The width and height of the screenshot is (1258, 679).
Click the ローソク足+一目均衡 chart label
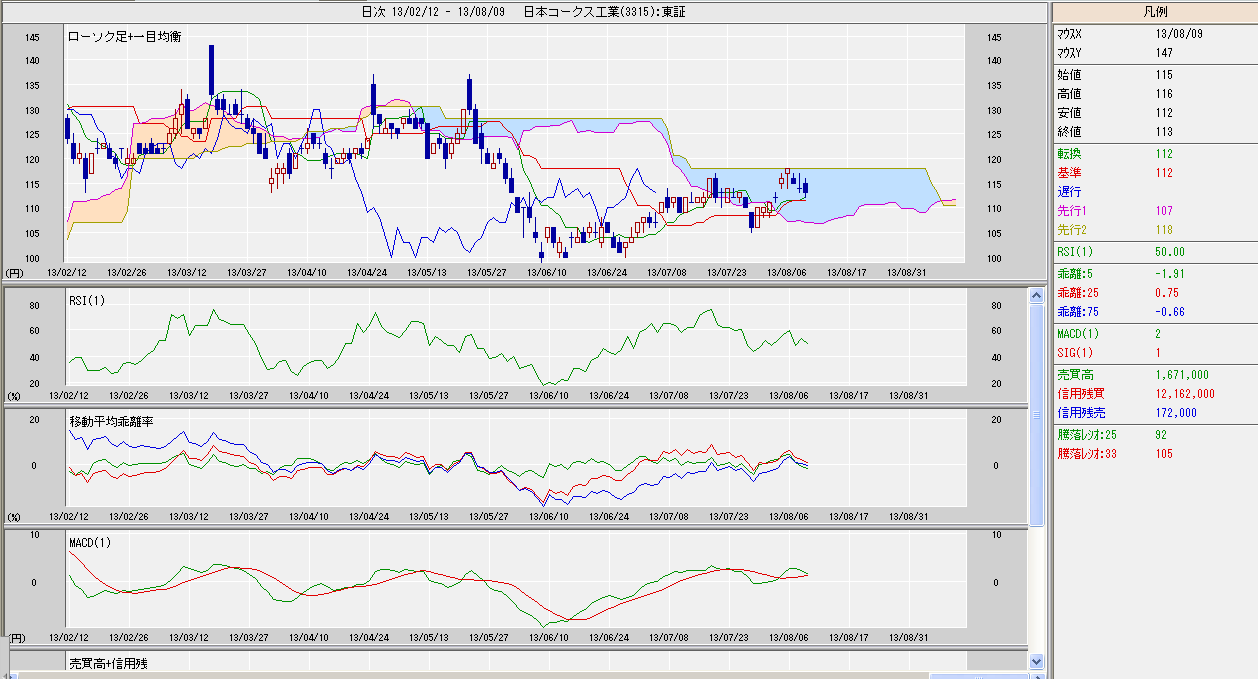pos(124,37)
